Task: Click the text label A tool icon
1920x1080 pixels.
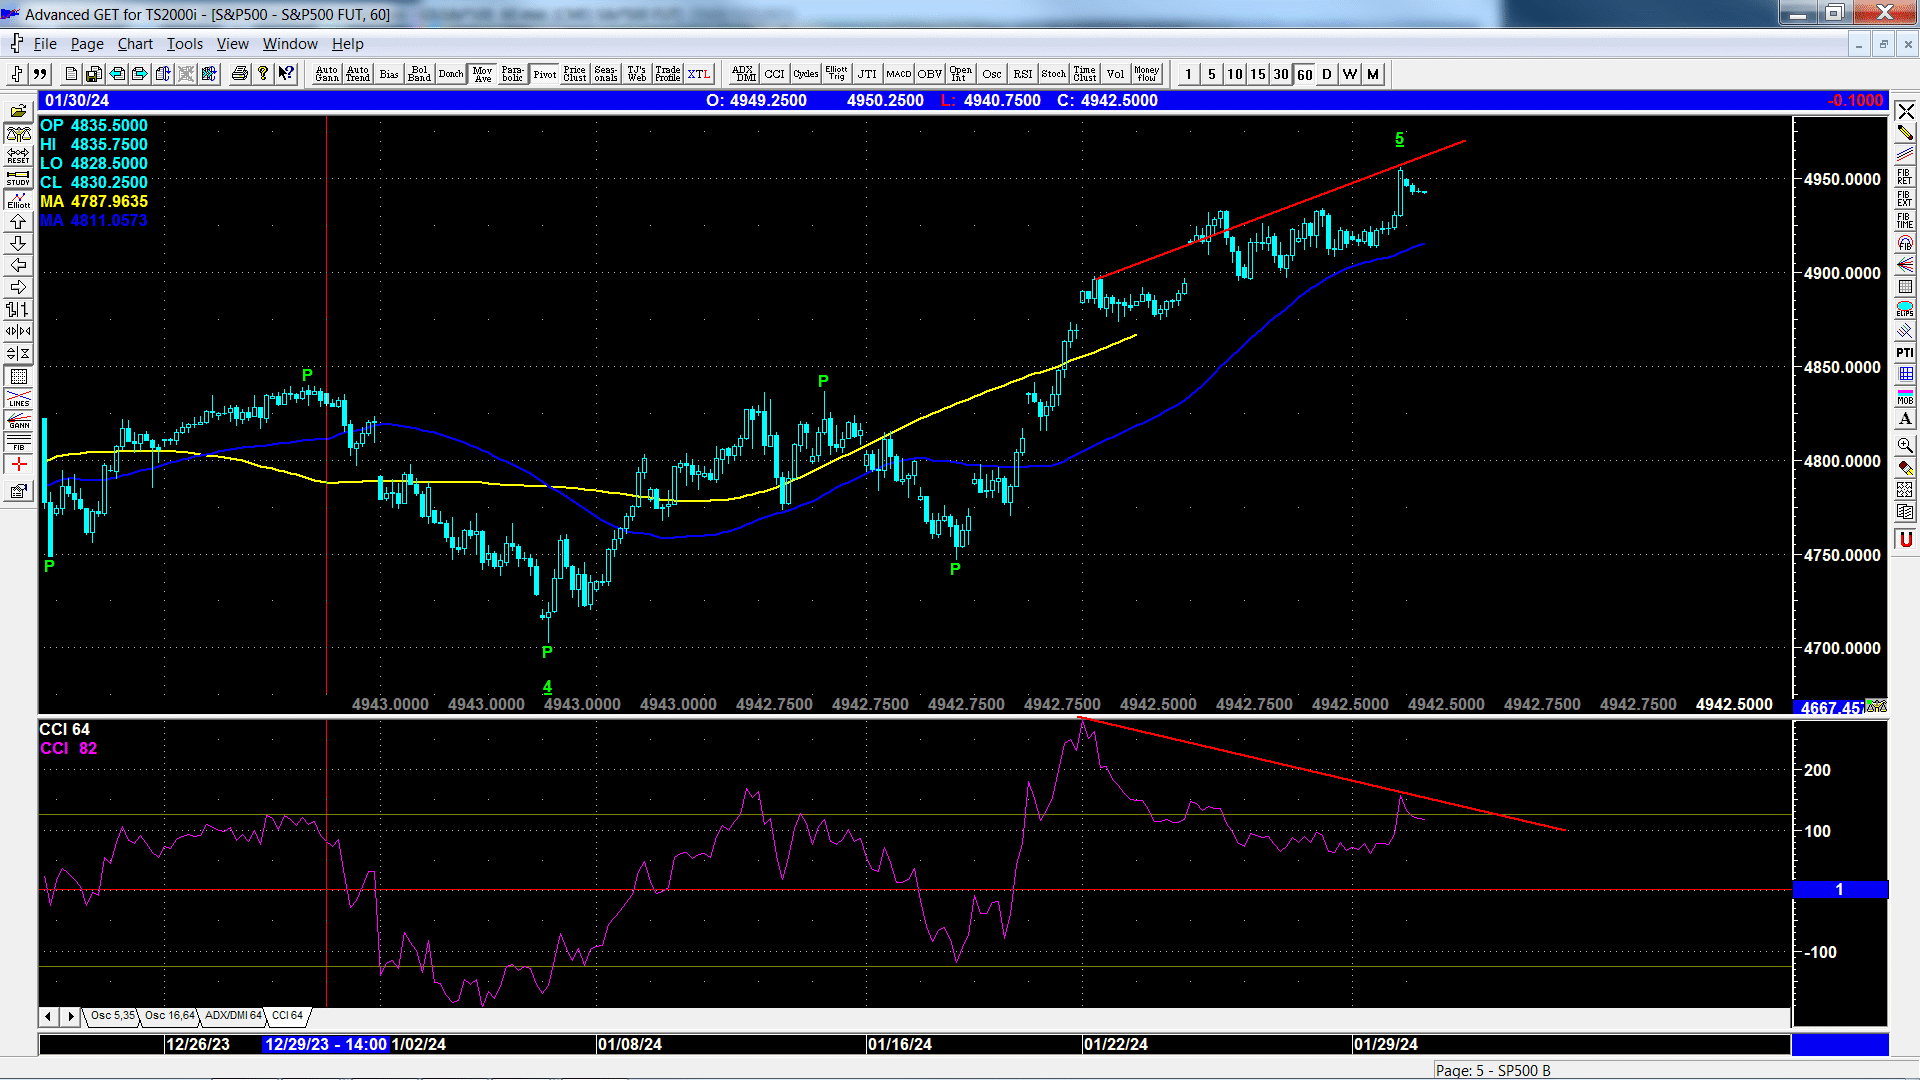Action: [x=1905, y=419]
